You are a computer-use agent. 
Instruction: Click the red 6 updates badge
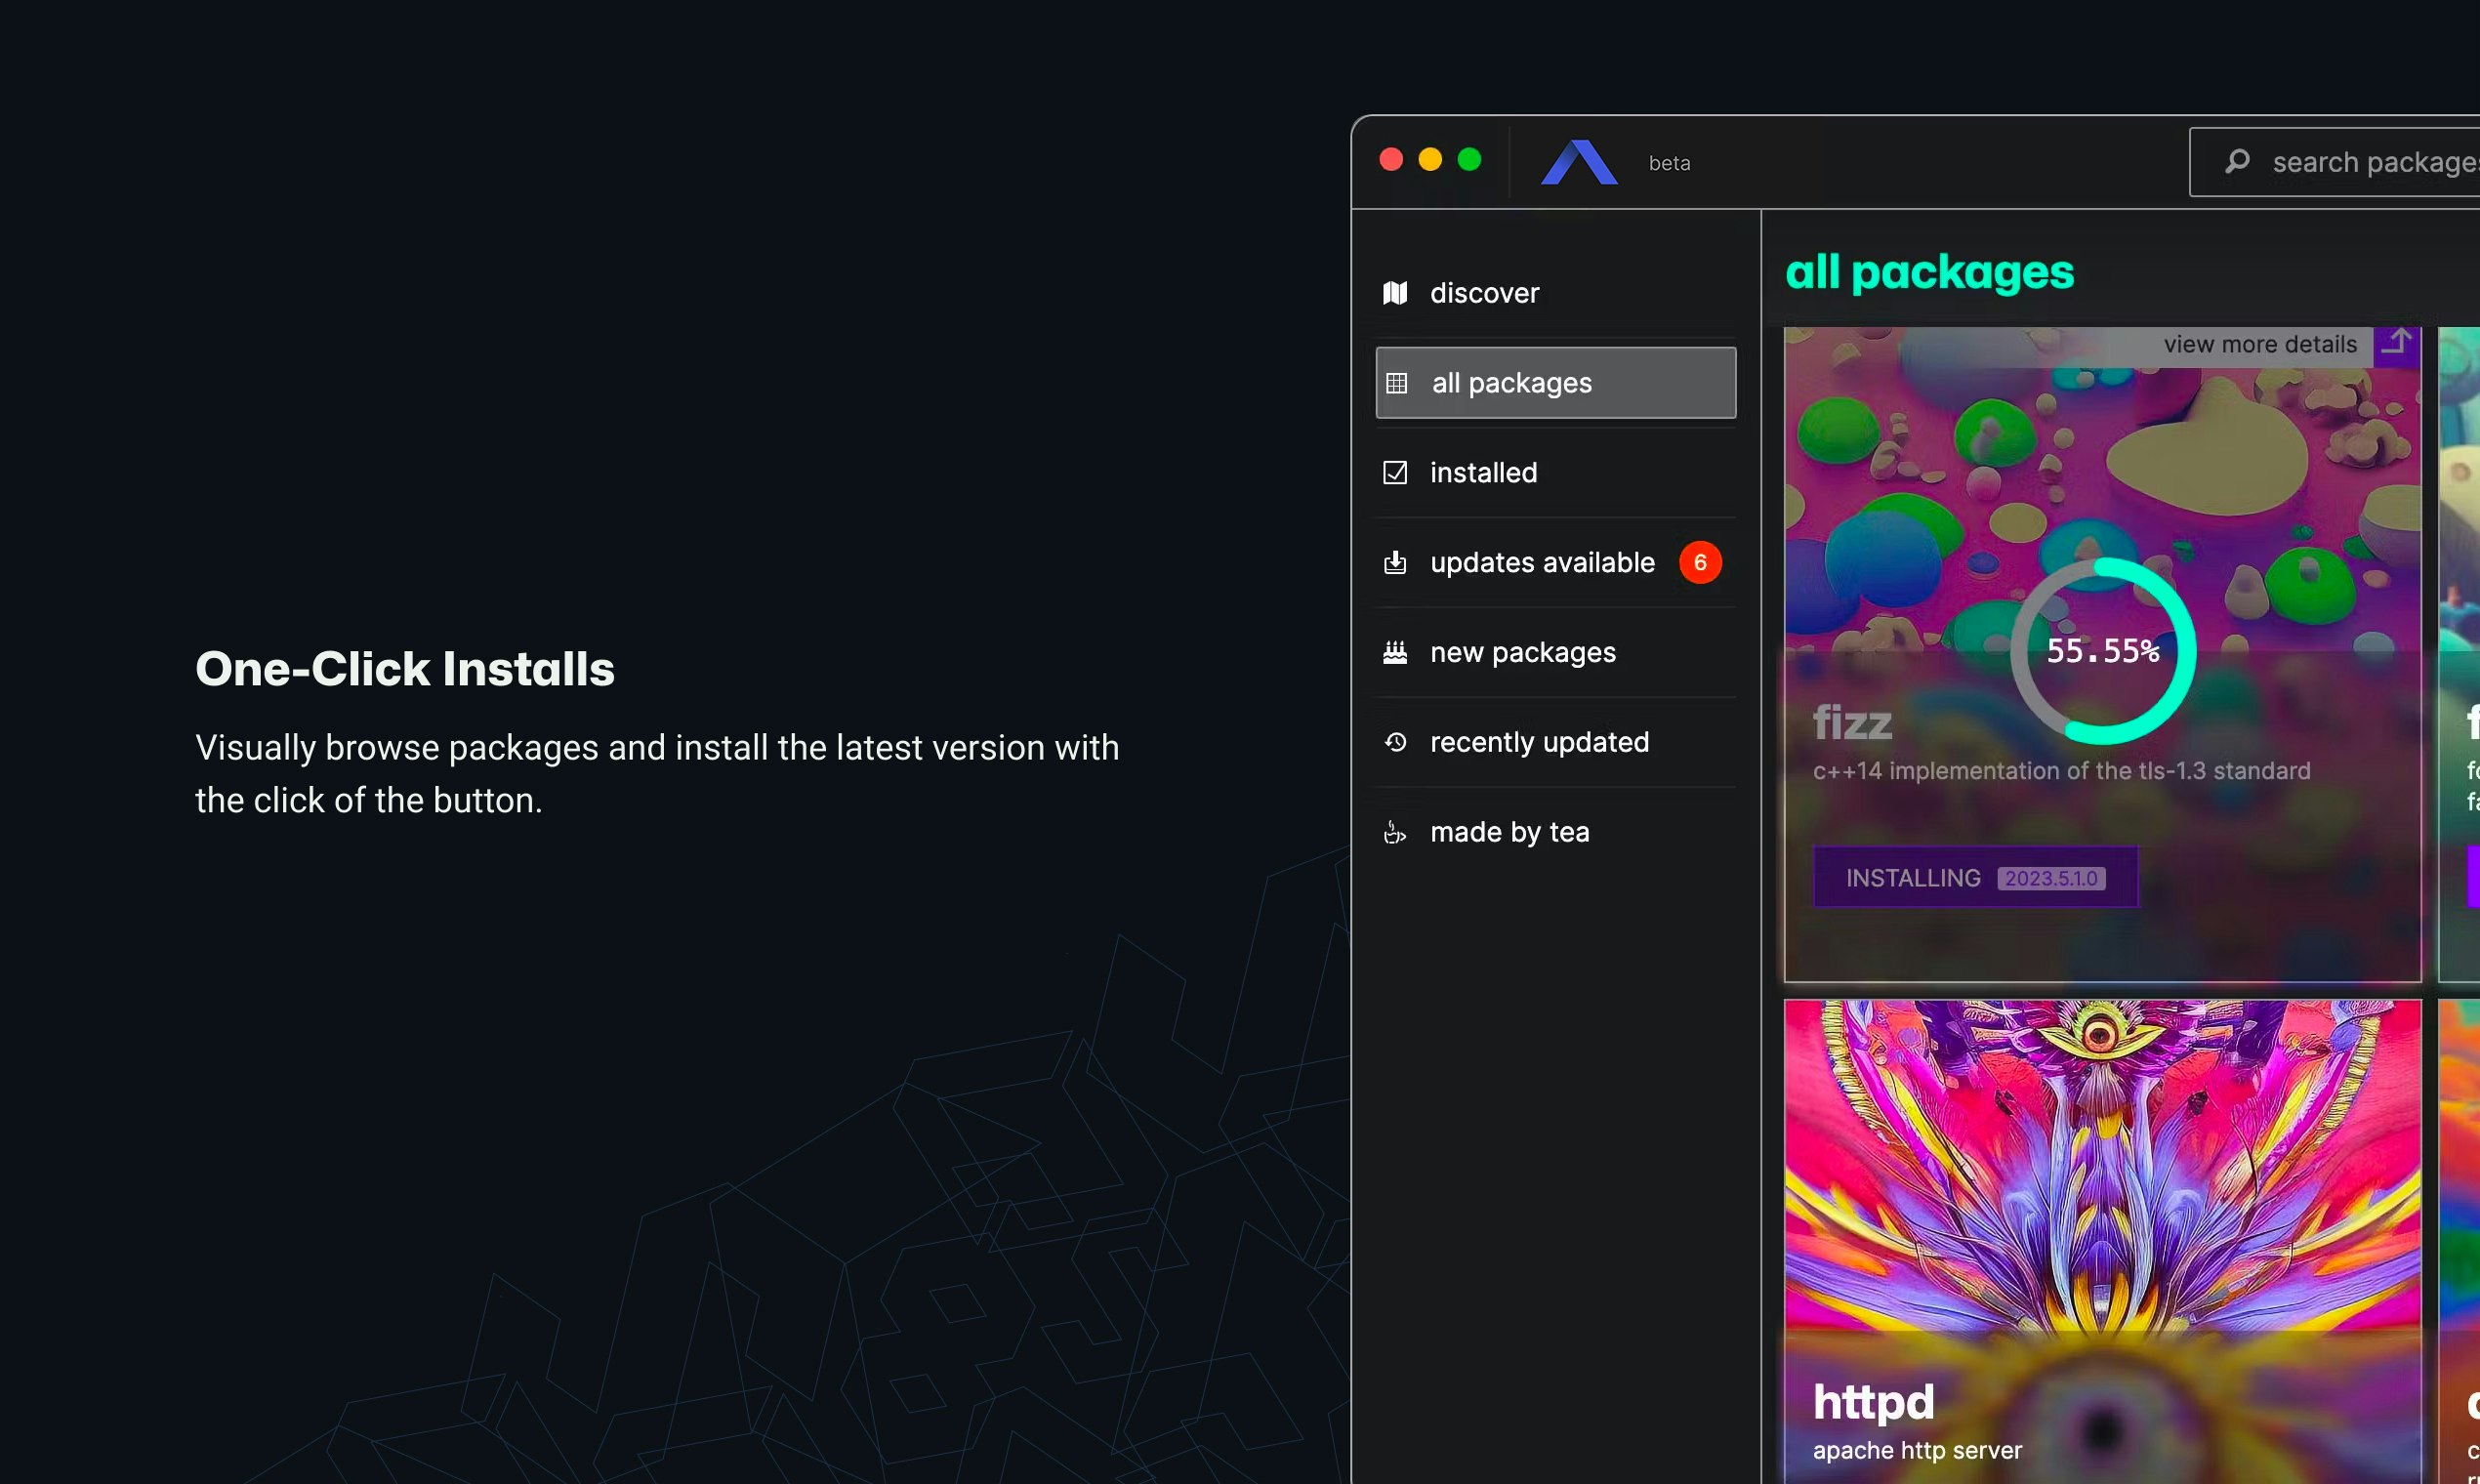(x=1699, y=563)
